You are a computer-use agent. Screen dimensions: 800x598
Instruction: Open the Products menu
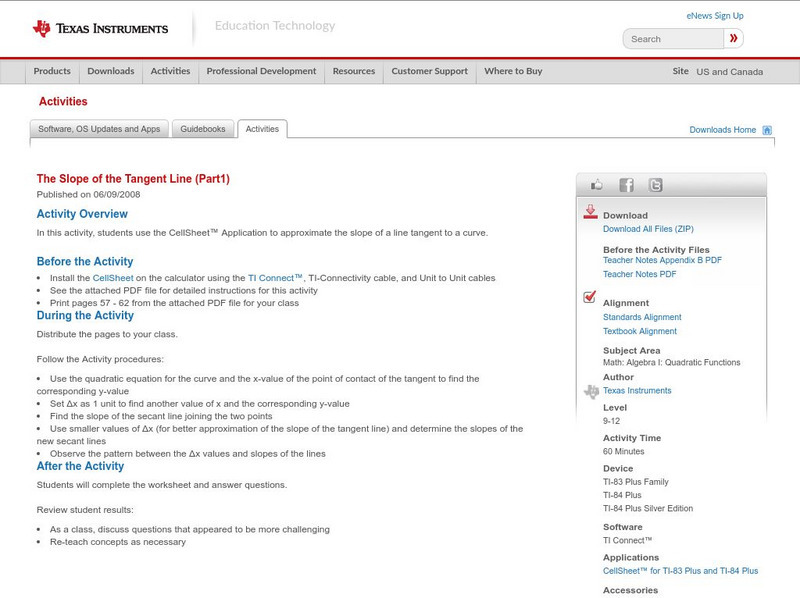pyautogui.click(x=52, y=71)
